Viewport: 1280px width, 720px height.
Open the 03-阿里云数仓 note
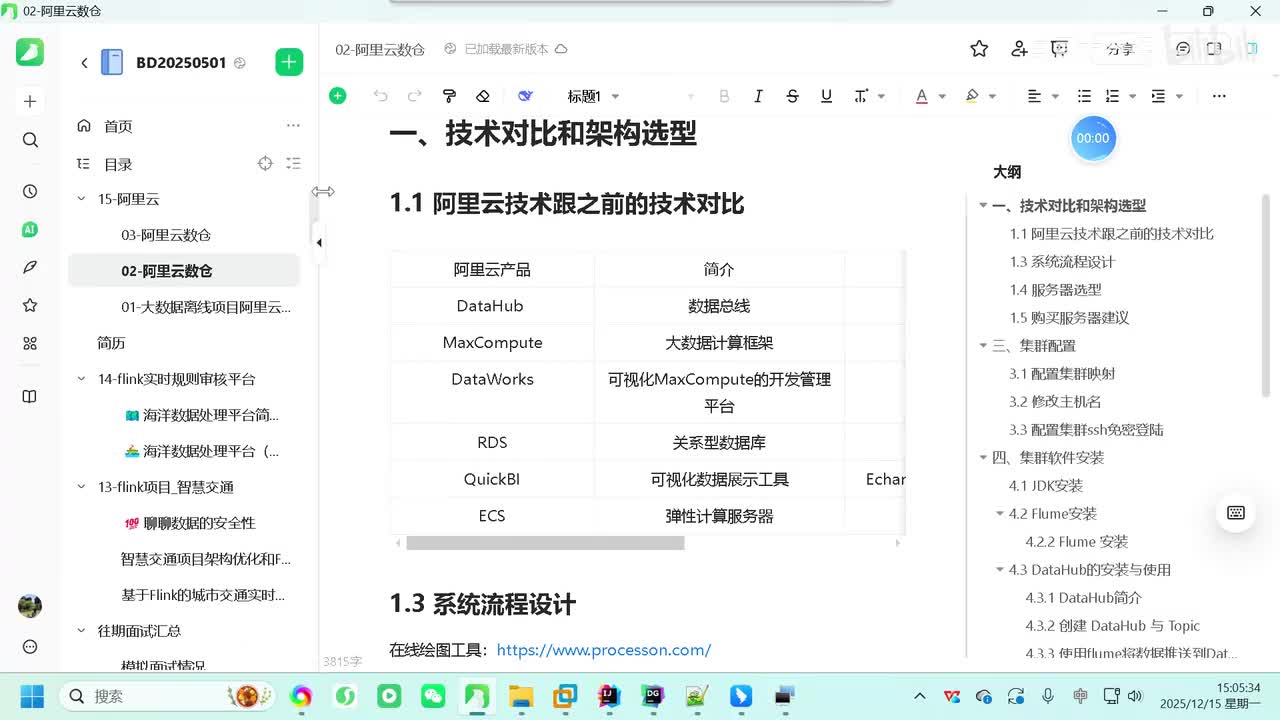(x=166, y=235)
